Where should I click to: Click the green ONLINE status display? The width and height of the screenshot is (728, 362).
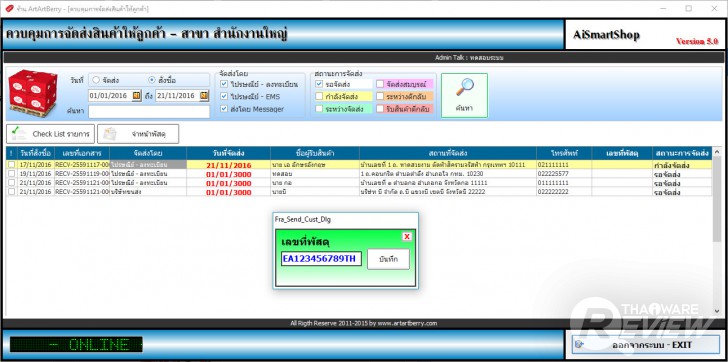[x=76, y=344]
